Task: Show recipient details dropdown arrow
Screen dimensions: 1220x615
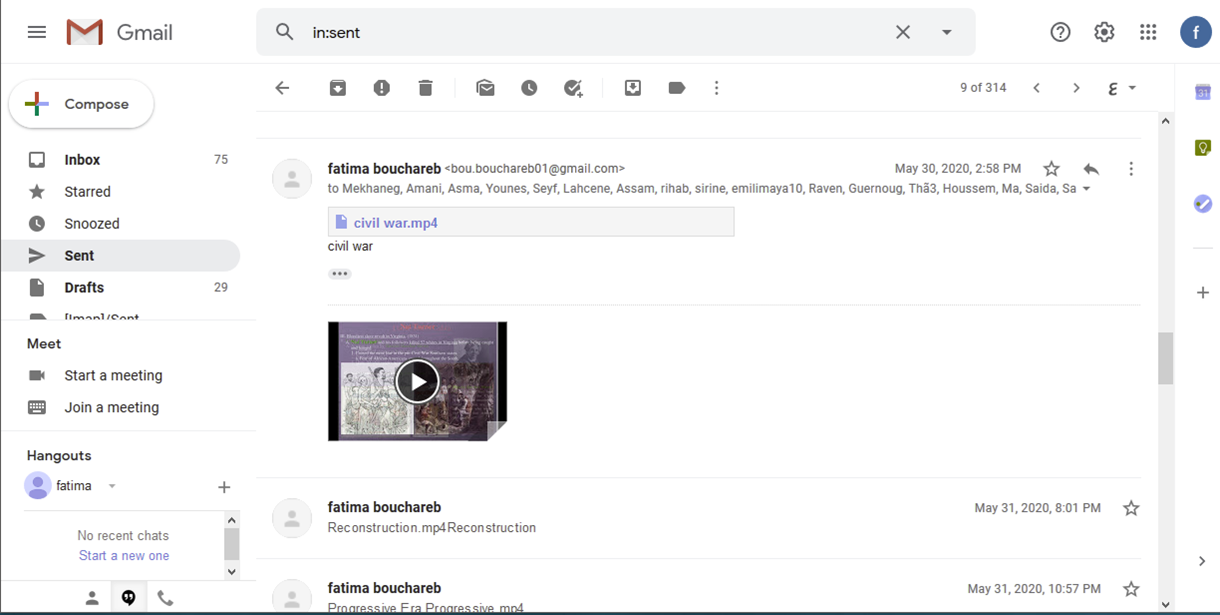Action: pyautogui.click(x=1086, y=189)
